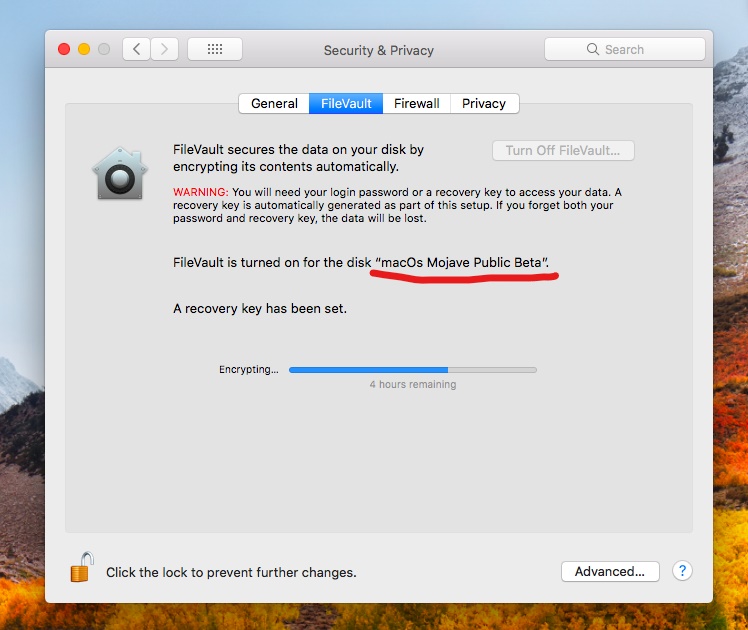Image resolution: width=748 pixels, height=630 pixels.
Task: Open the Firewall tab
Action: pos(416,103)
